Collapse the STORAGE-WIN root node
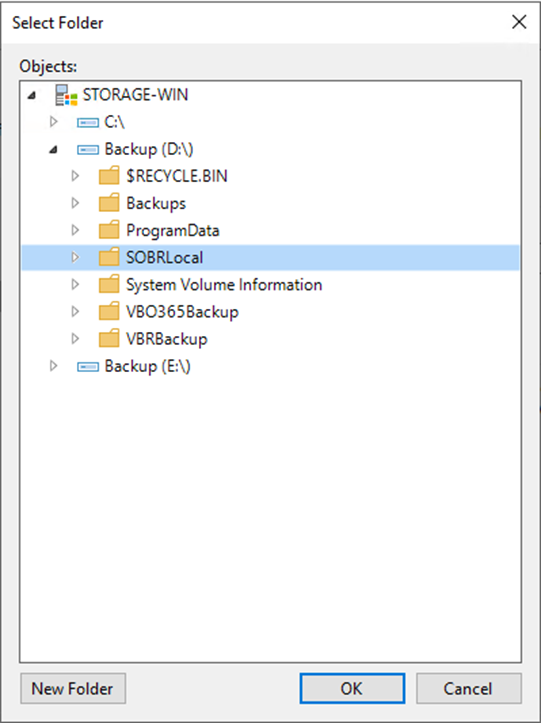541x723 pixels. pos(32,96)
